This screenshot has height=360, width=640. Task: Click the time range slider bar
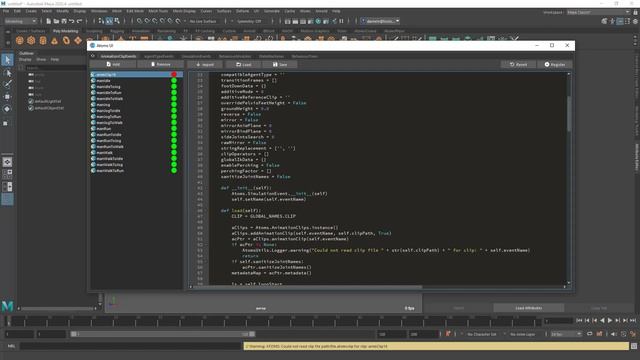click(x=163, y=334)
